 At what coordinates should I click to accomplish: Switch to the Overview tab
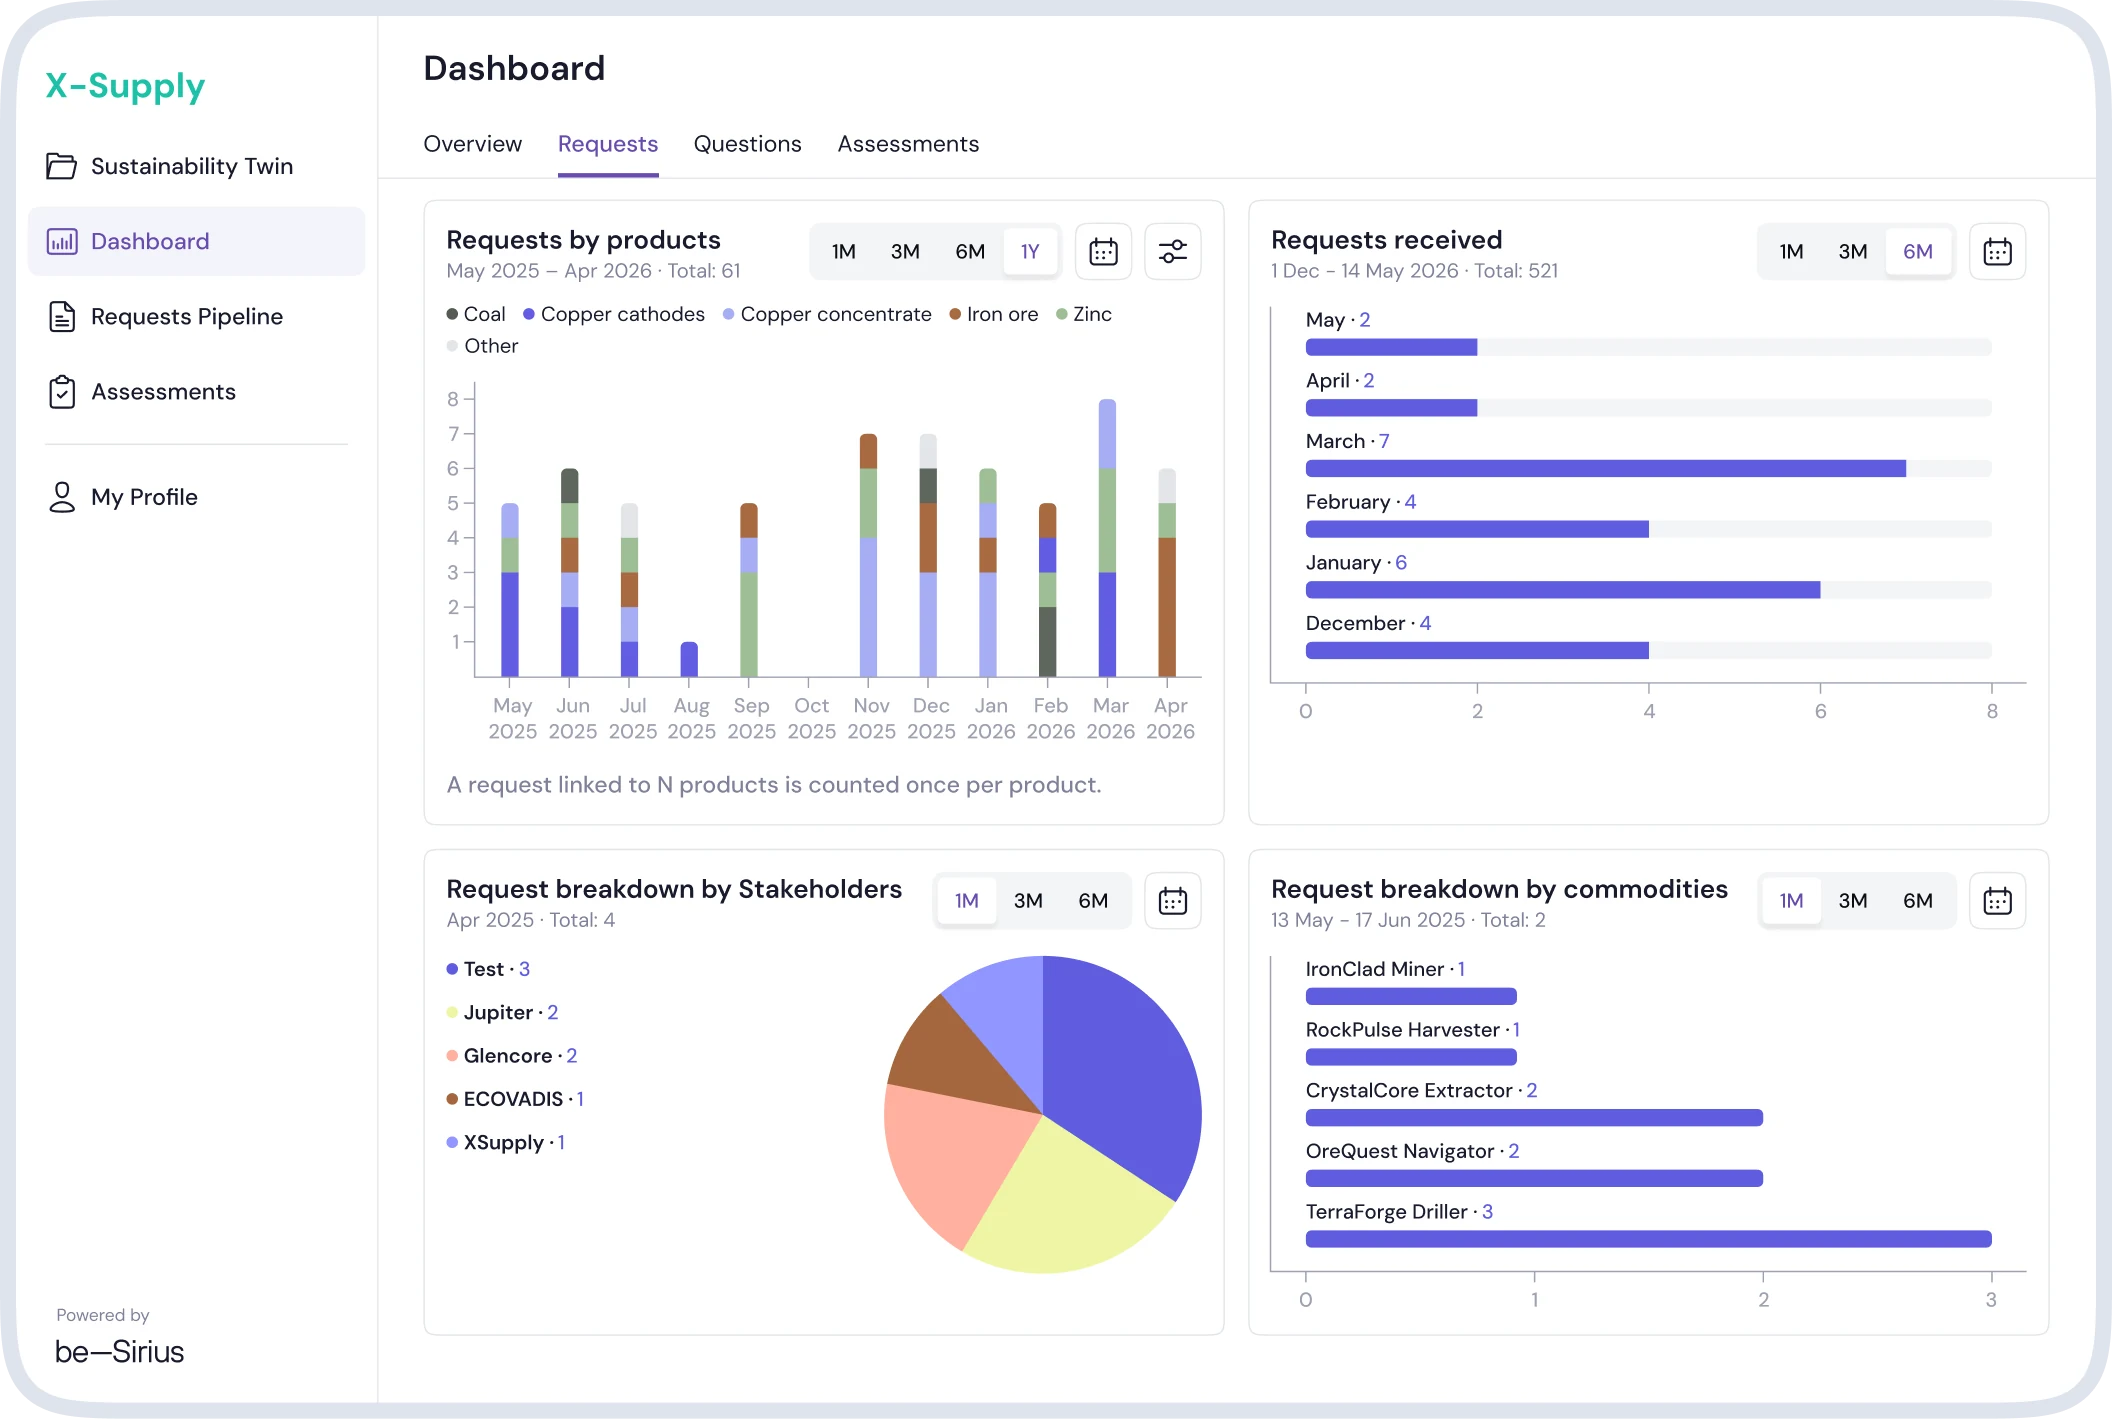click(x=472, y=144)
